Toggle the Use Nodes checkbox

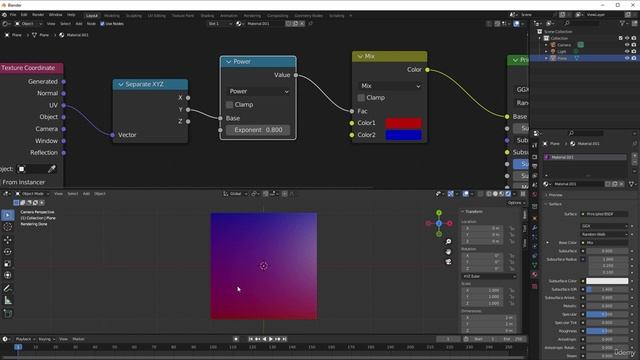(x=102, y=24)
